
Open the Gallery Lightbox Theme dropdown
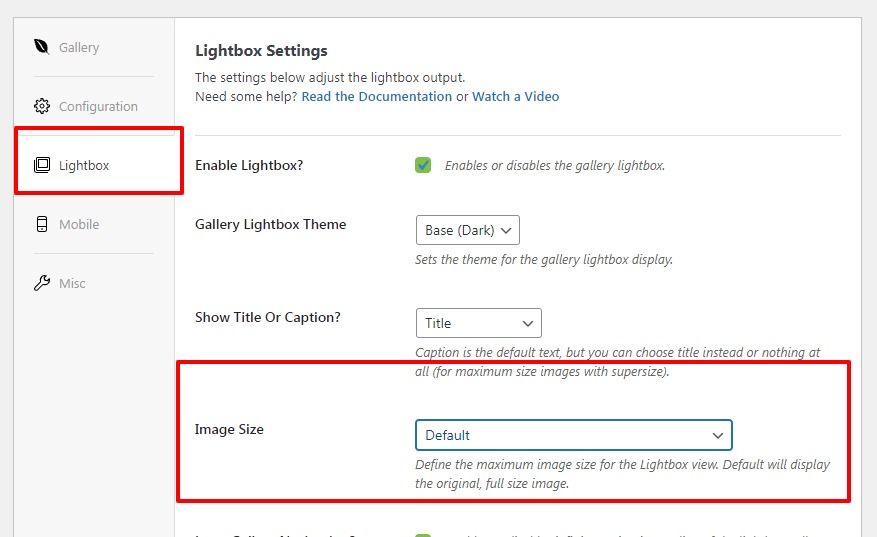pos(467,230)
